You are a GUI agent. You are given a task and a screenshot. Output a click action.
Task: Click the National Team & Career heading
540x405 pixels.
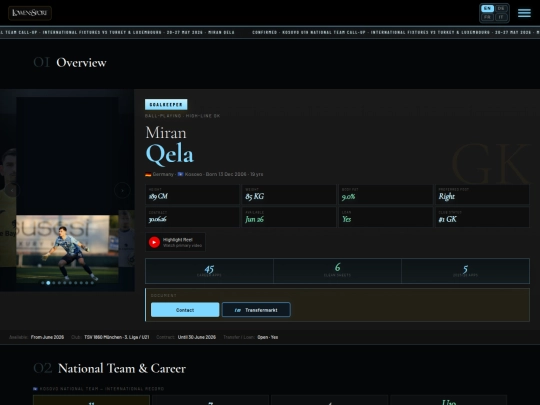(122, 368)
